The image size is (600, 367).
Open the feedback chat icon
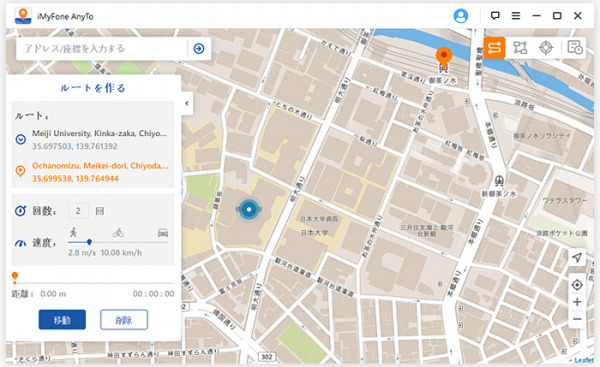[495, 16]
